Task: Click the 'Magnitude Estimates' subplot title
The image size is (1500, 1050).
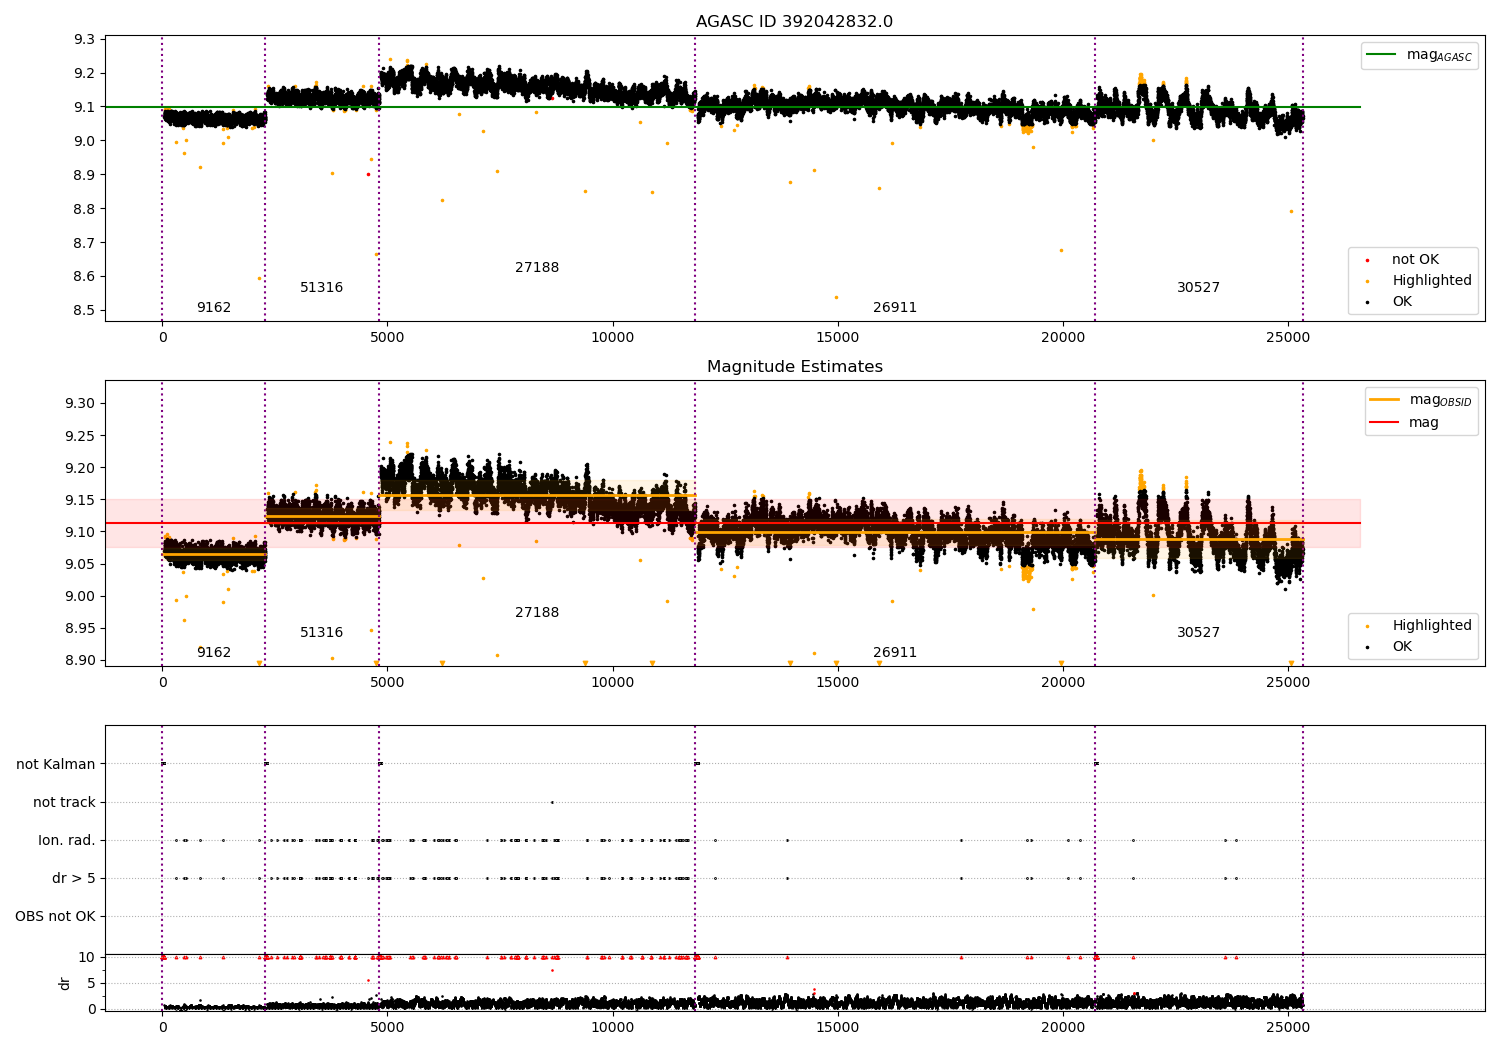Action: (794, 367)
